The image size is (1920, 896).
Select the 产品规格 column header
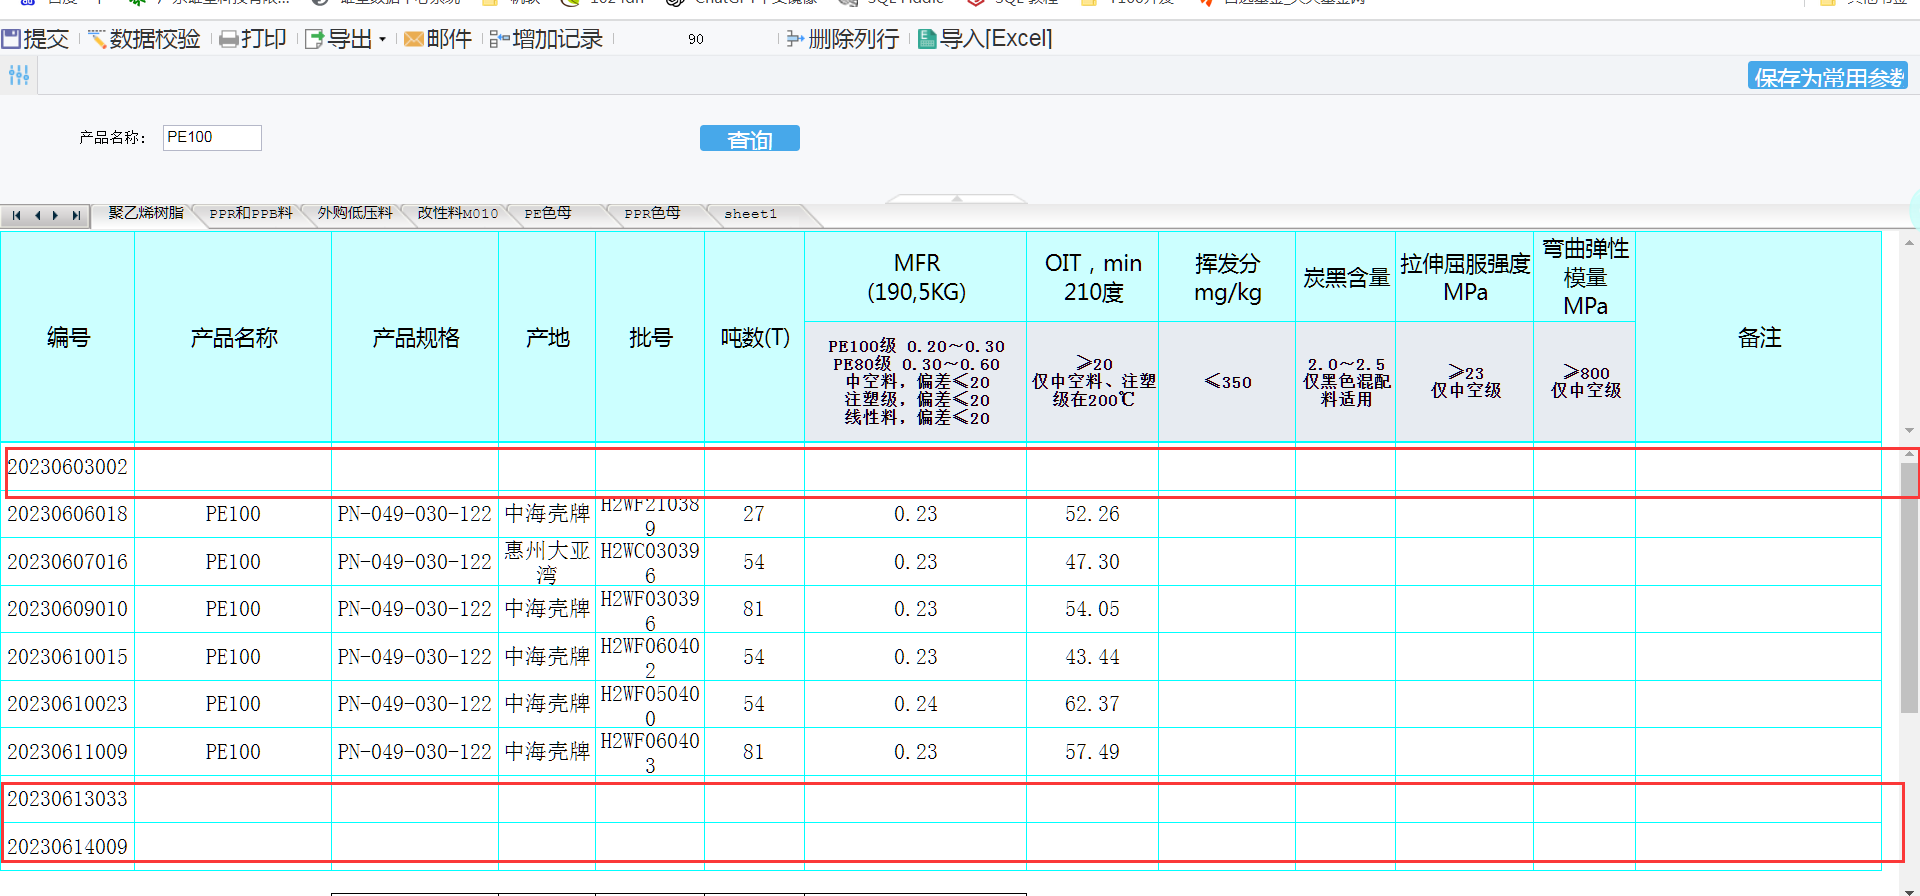(415, 338)
